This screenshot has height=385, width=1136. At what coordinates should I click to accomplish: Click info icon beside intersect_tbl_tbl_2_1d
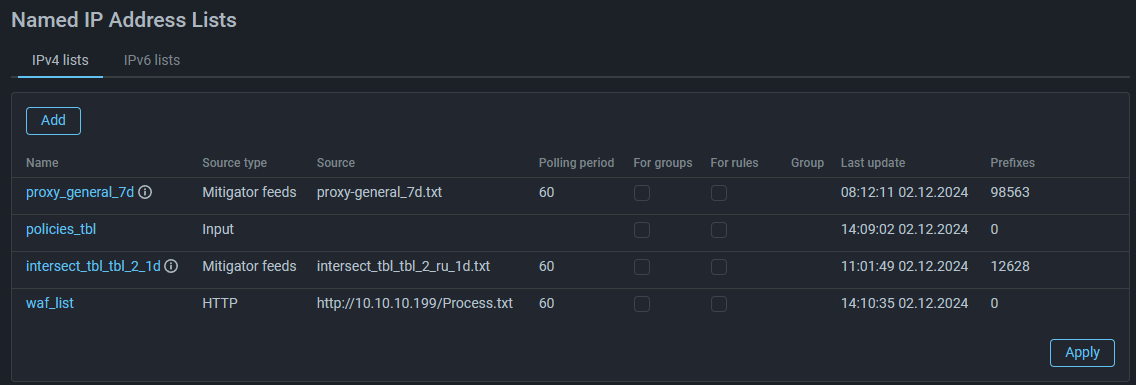[x=171, y=267]
